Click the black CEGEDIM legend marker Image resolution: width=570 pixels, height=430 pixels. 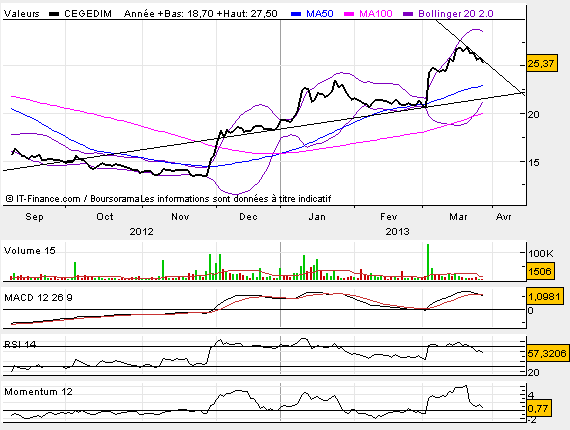pyautogui.click(x=54, y=14)
